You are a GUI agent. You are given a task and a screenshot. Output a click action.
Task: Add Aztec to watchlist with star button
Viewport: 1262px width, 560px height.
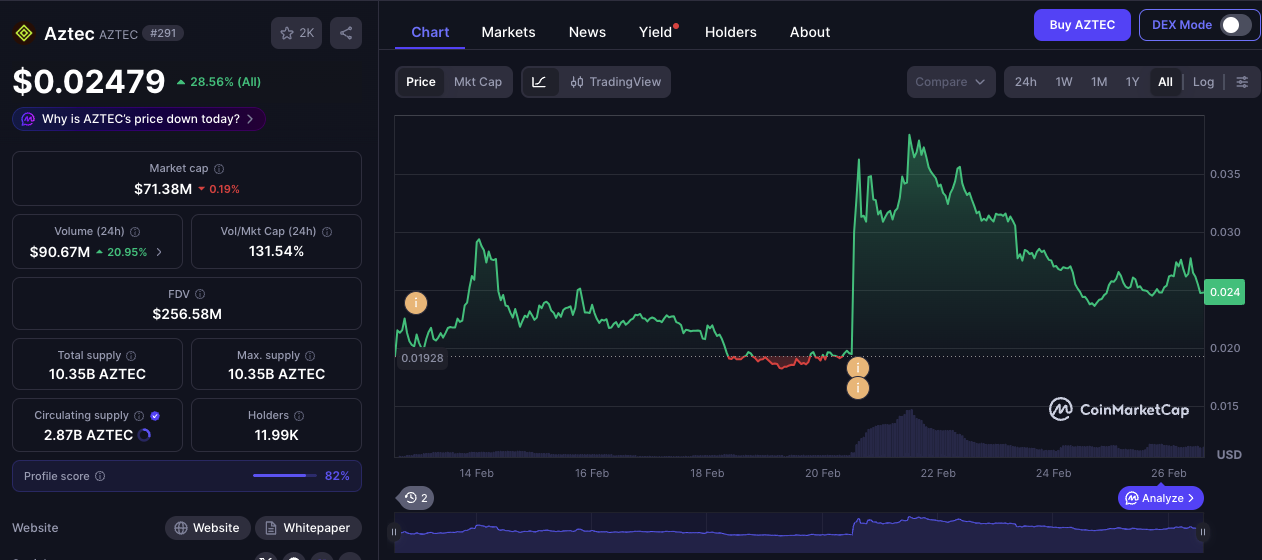point(296,33)
